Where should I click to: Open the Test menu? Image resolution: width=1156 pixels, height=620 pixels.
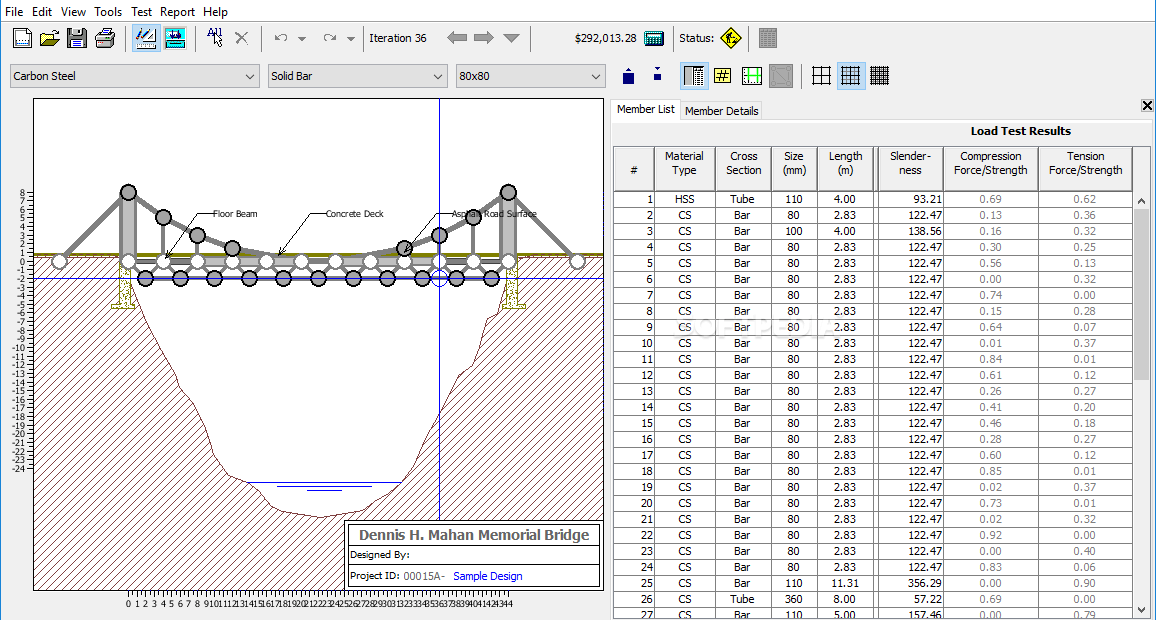(x=141, y=12)
